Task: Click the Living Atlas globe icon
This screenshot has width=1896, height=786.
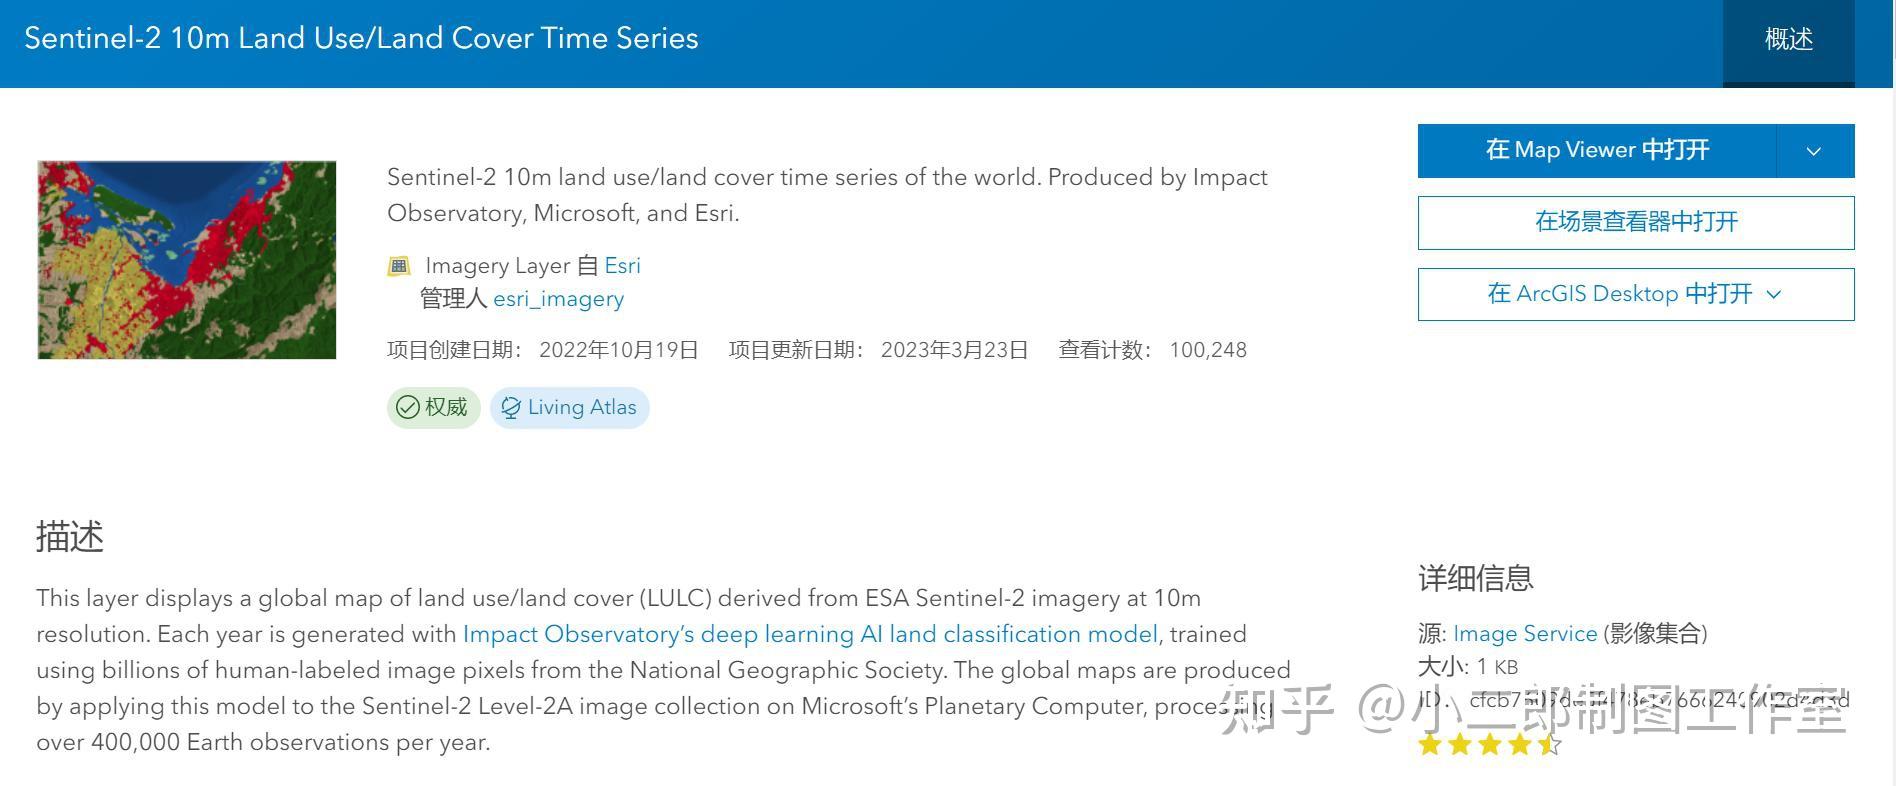Action: click(x=511, y=408)
